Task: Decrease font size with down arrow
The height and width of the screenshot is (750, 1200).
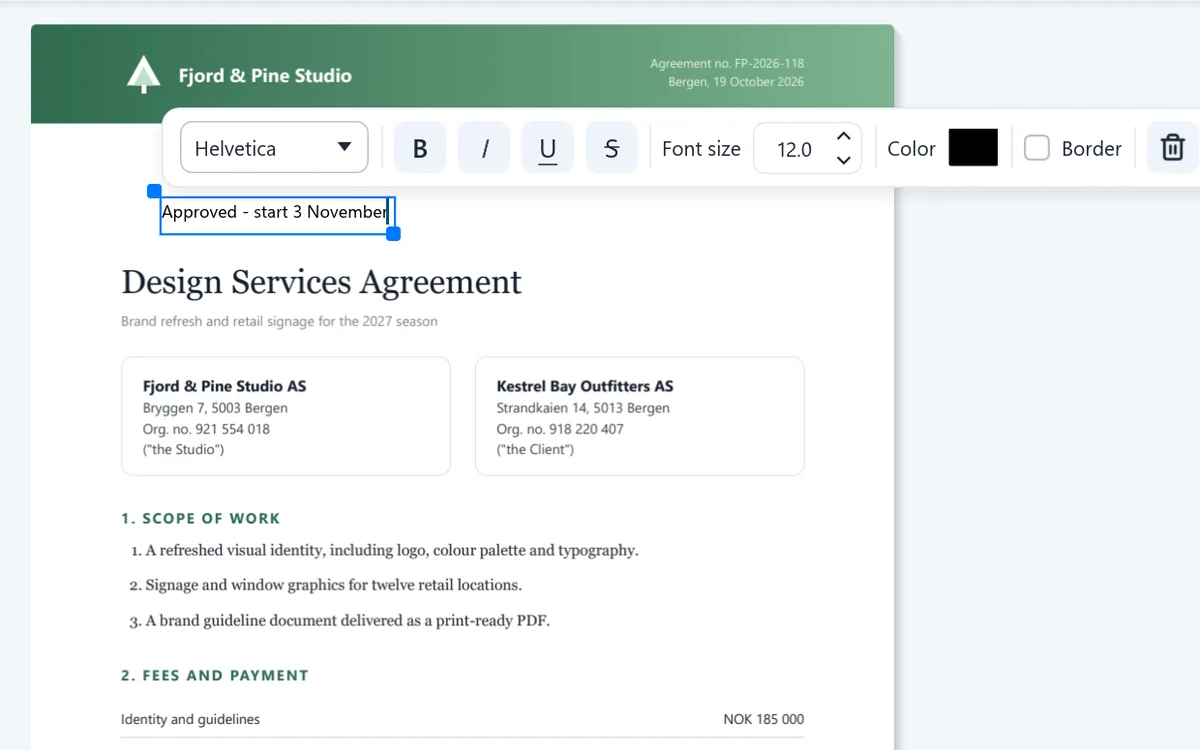Action: (843, 160)
